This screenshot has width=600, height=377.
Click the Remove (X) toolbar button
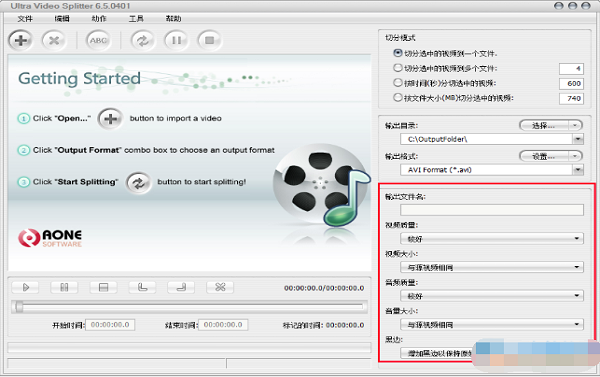pos(54,40)
